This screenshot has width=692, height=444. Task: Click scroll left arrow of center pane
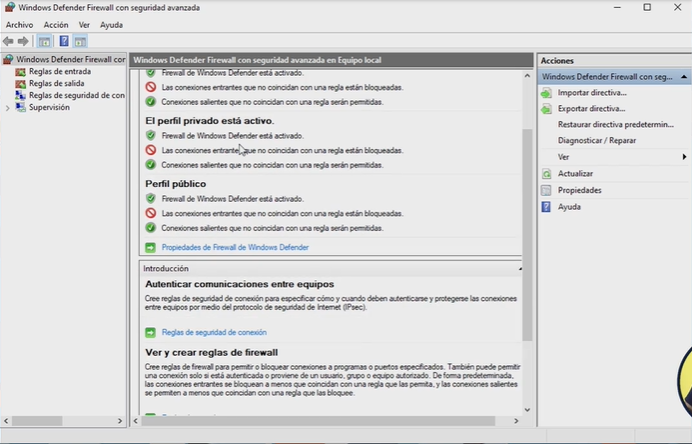(x=136, y=421)
